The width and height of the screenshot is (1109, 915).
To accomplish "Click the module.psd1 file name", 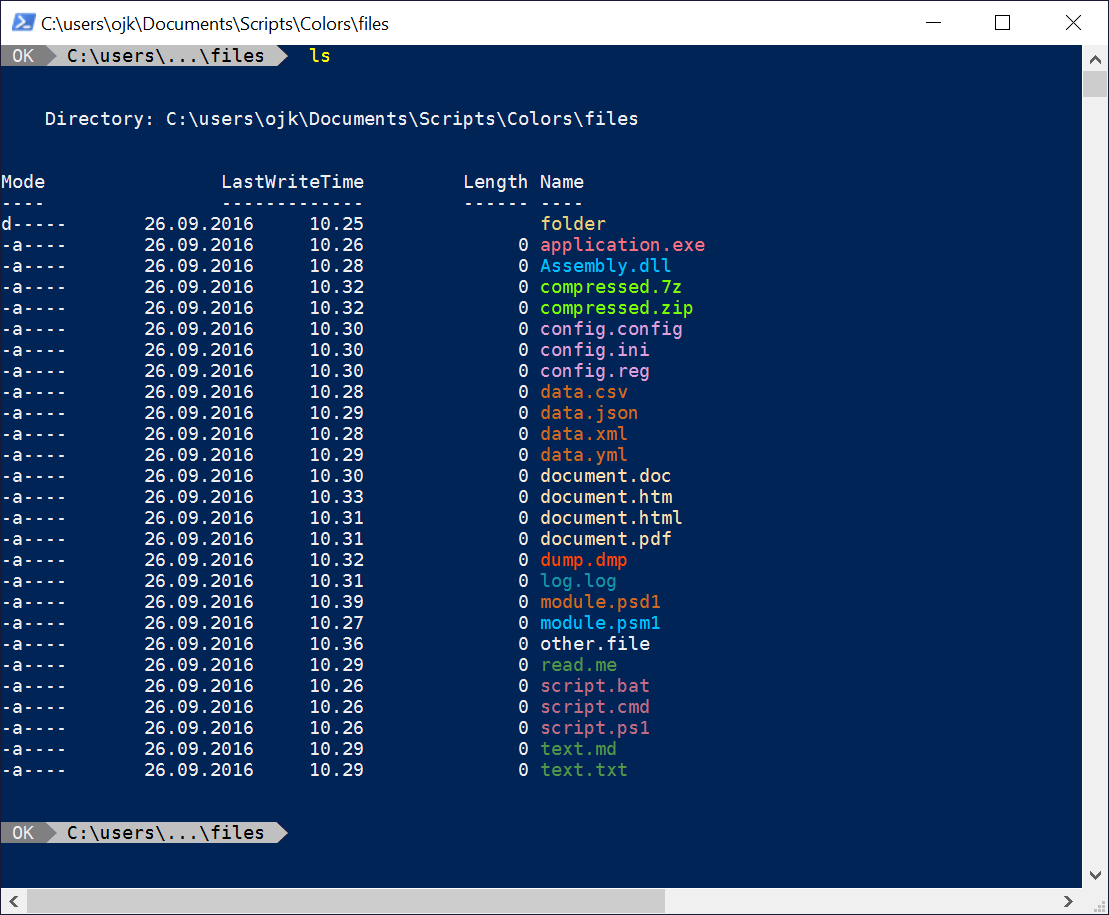I will click(x=600, y=602).
